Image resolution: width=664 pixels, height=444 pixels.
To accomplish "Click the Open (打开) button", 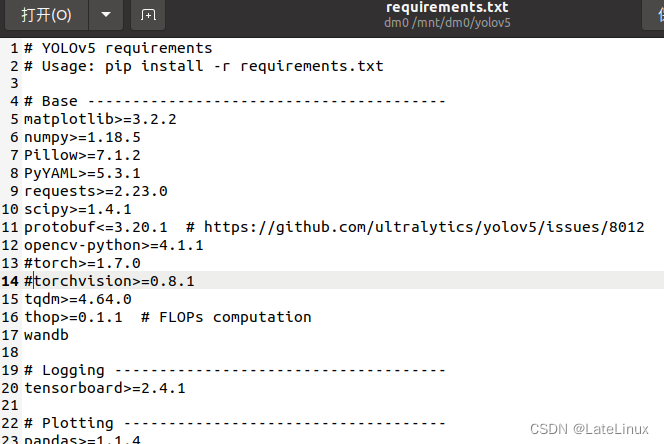I will [x=46, y=15].
